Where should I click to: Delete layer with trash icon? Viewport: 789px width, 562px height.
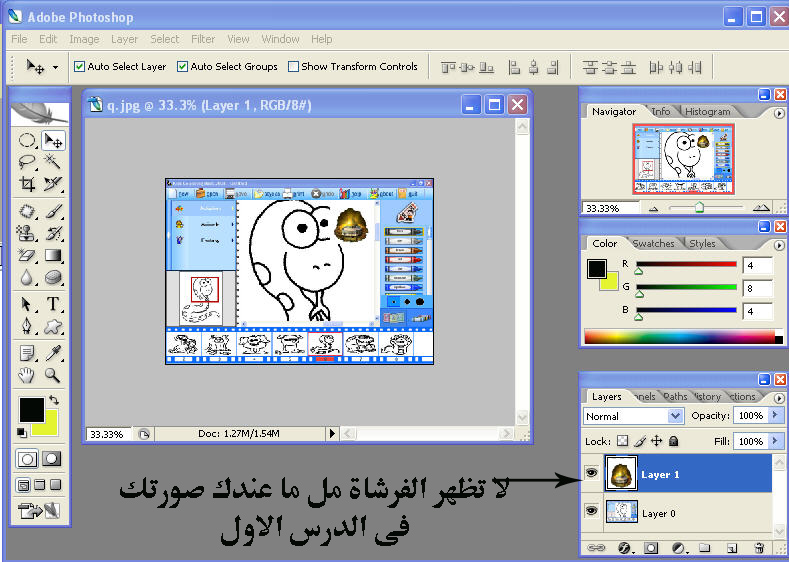759,548
